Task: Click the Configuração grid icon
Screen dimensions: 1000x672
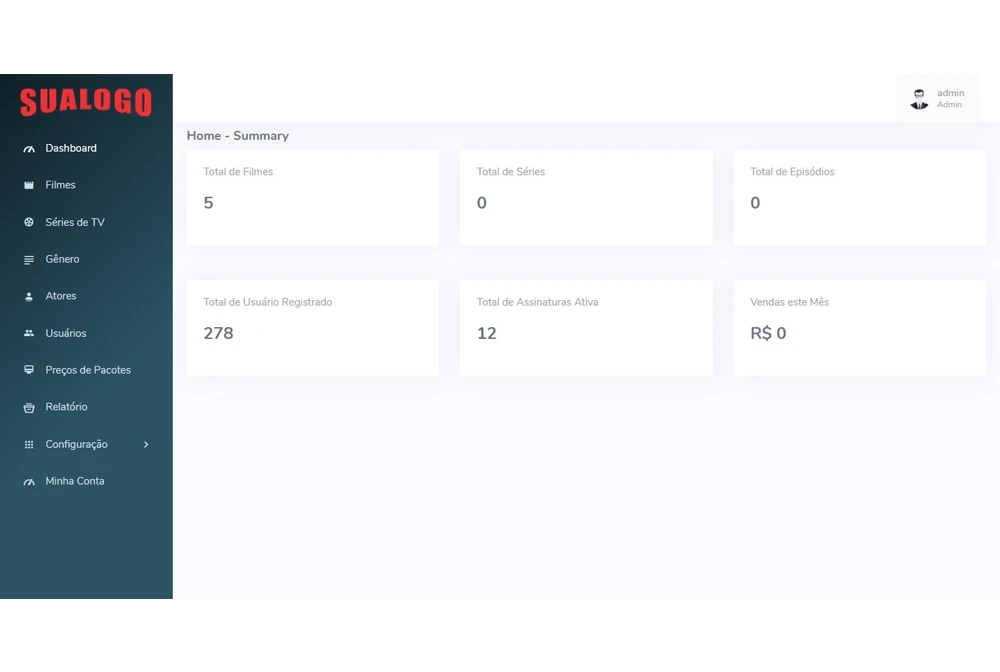Action: (29, 445)
